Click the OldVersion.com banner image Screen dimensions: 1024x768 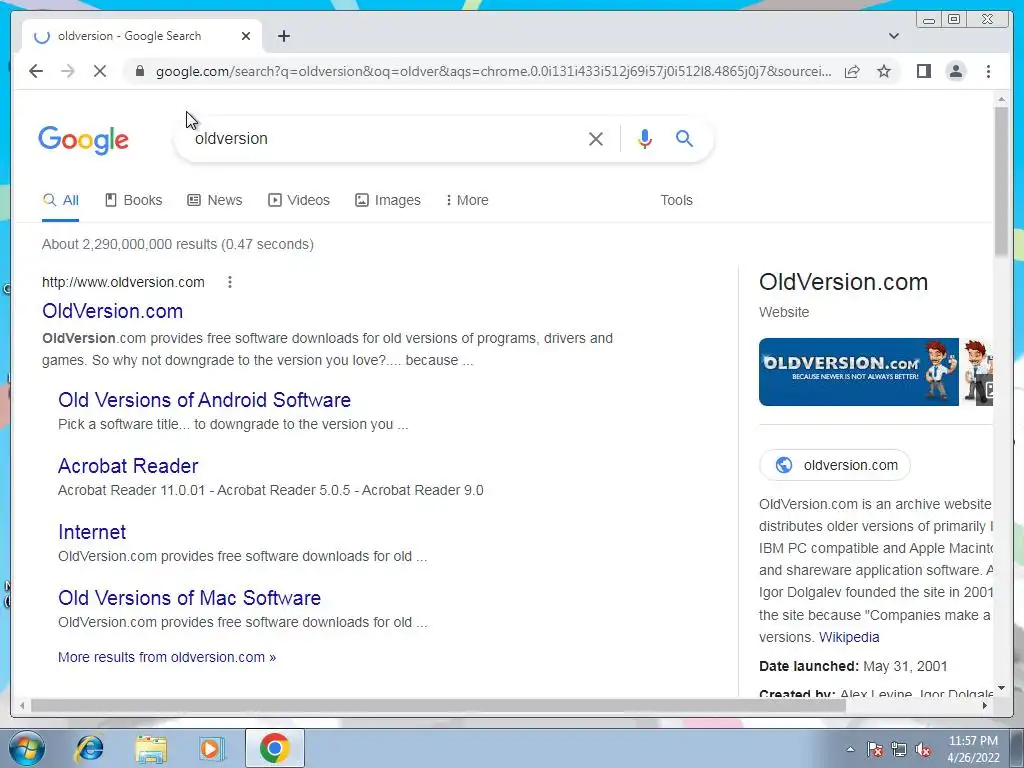coord(858,372)
